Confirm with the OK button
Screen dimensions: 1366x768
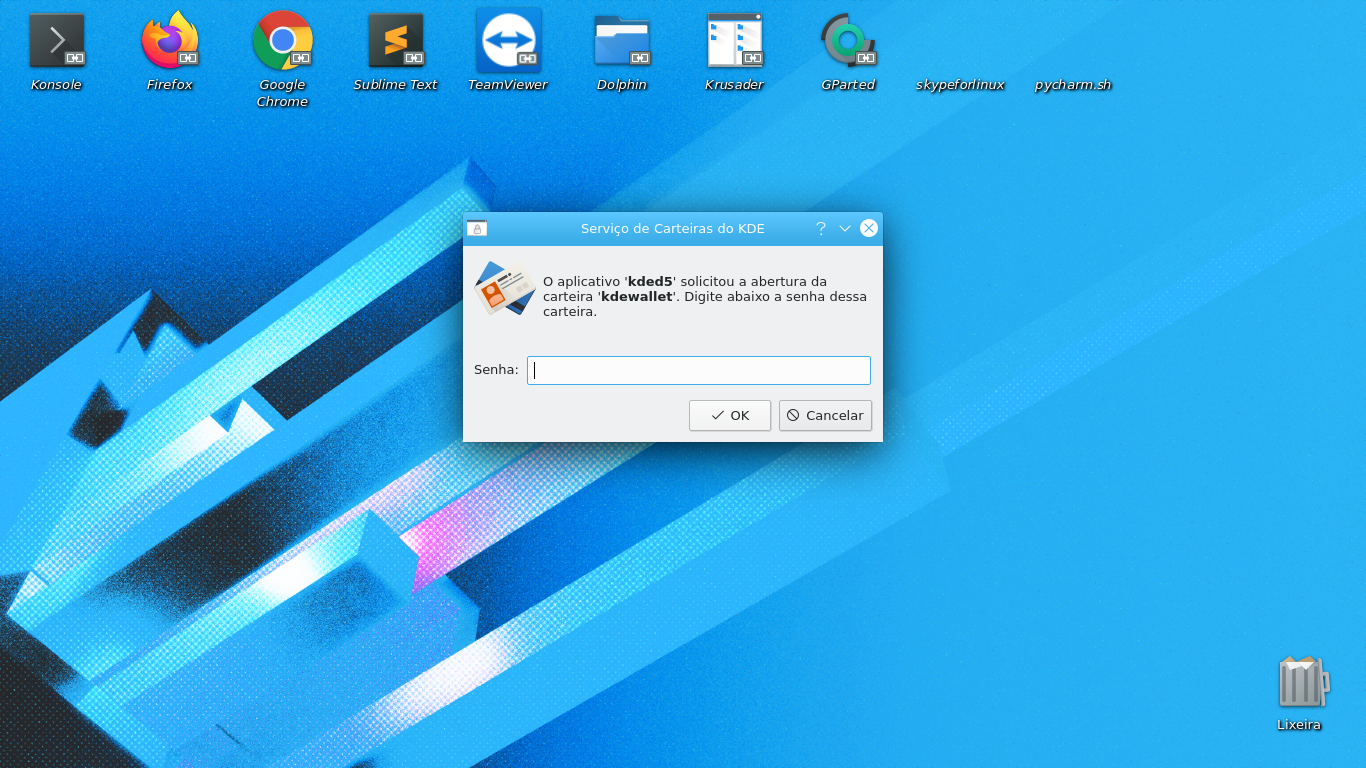coord(730,415)
